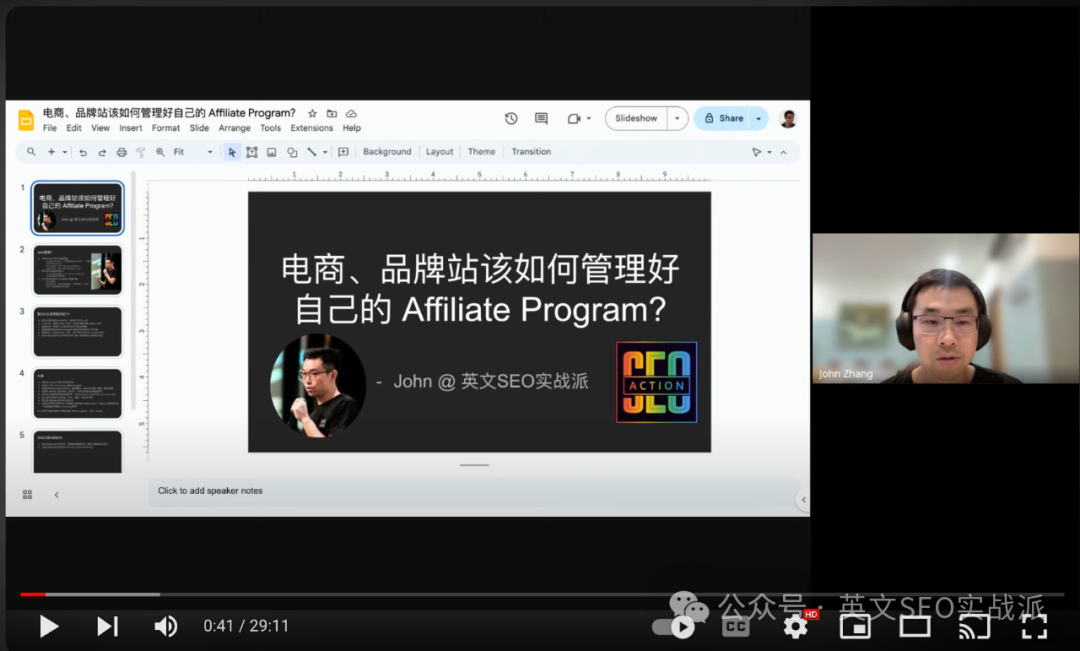1080x651 pixels.
Task: Switch to grid view of slides
Action: 28,495
